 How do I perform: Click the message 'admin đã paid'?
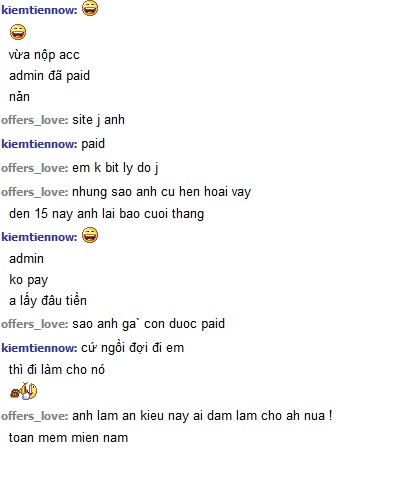49,76
